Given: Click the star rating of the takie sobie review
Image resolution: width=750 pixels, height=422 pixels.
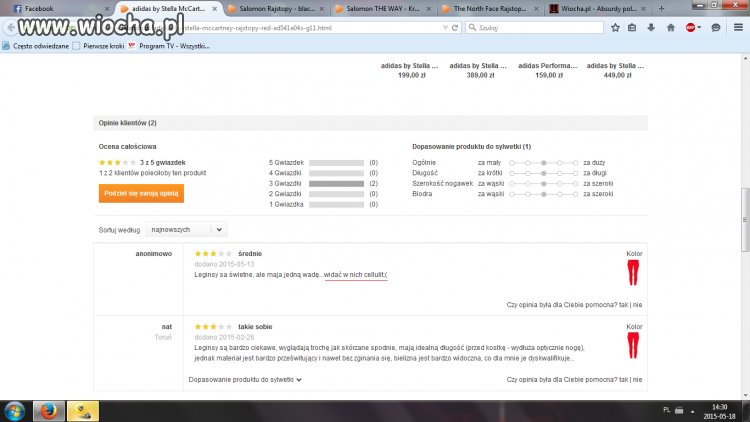Looking at the screenshot, I should [213, 327].
